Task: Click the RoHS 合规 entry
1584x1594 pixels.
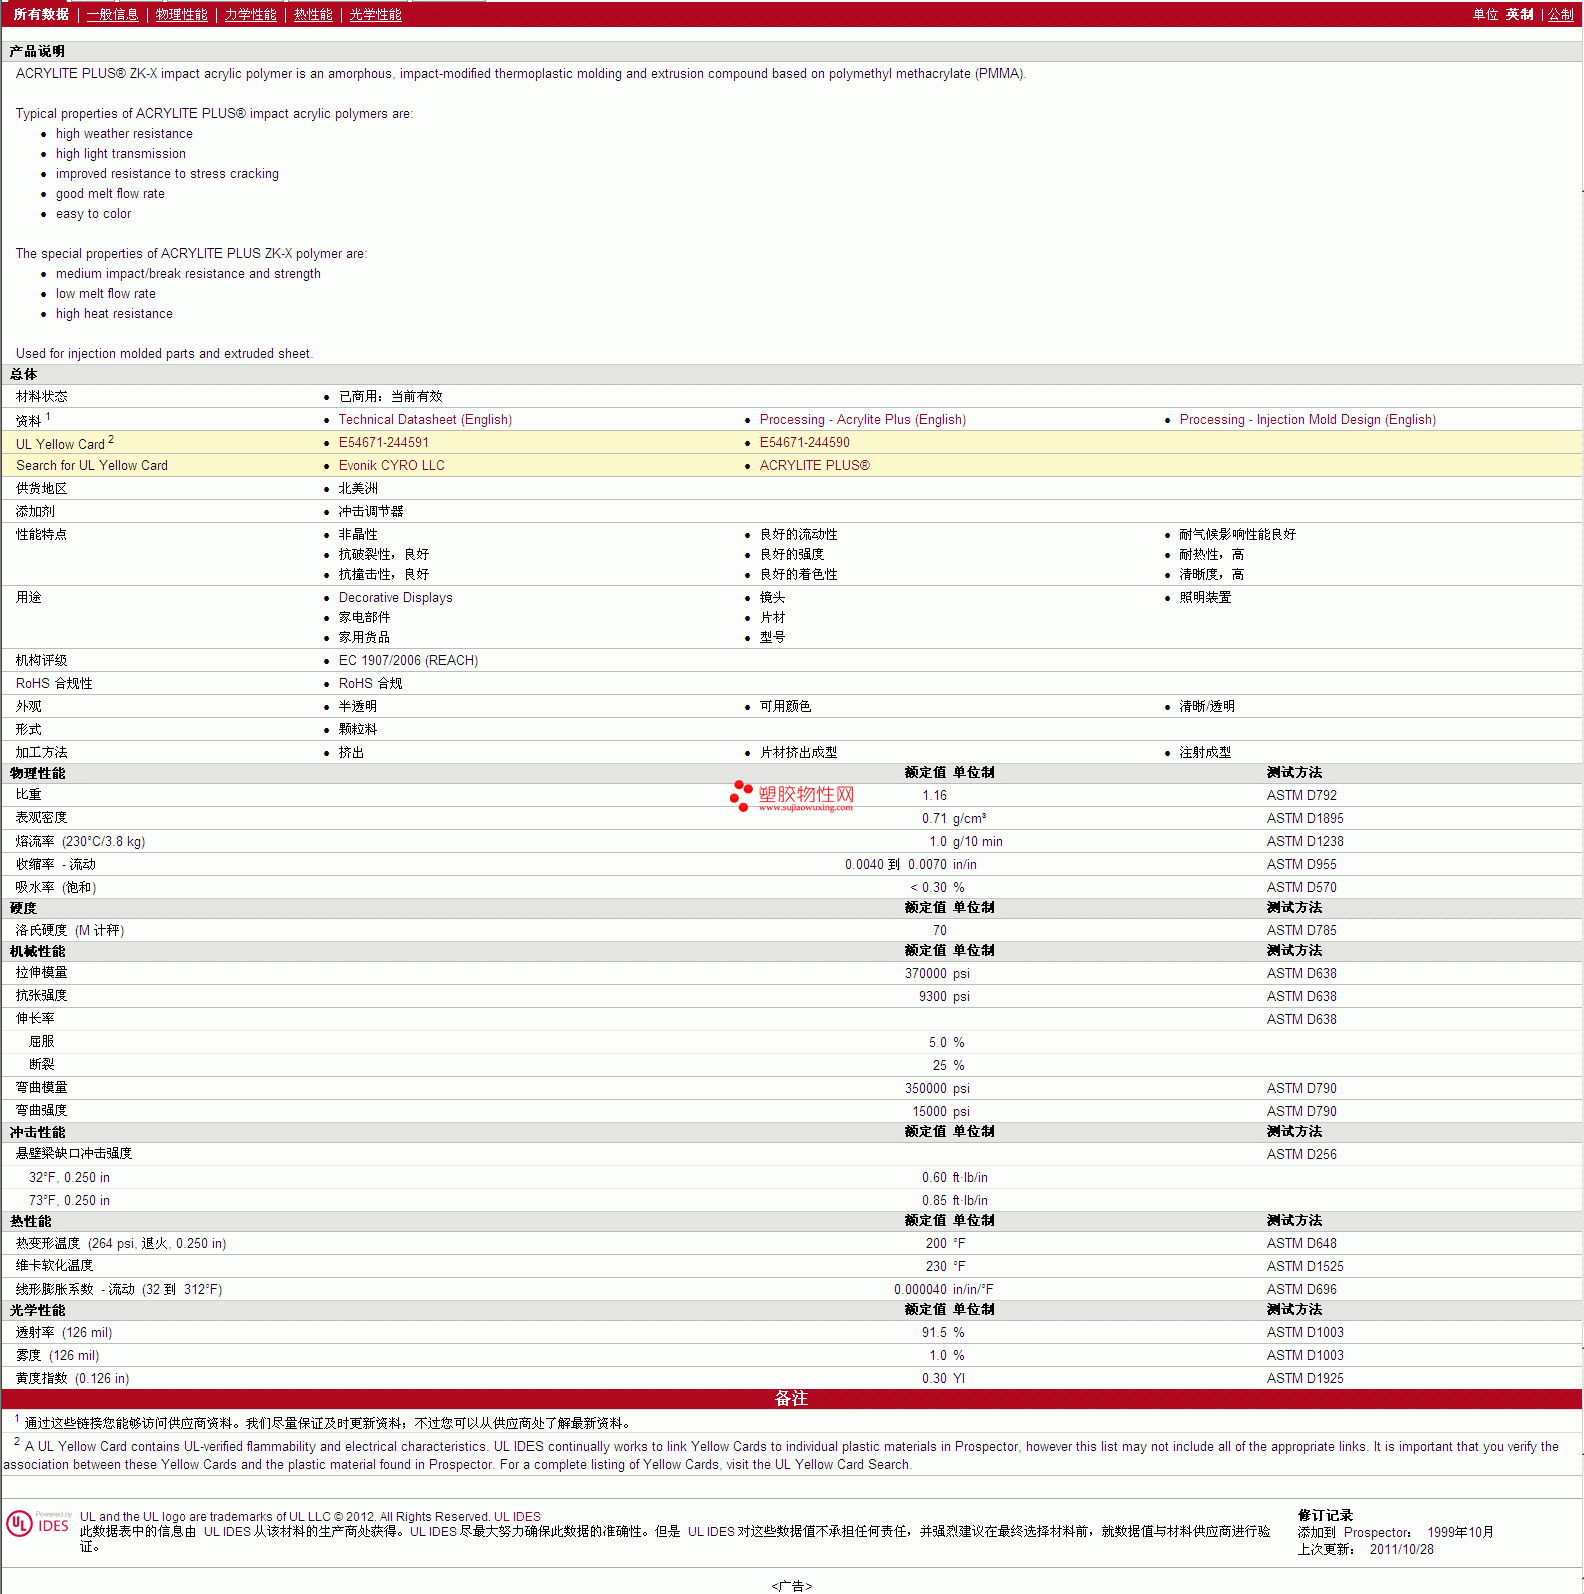Action: (370, 683)
